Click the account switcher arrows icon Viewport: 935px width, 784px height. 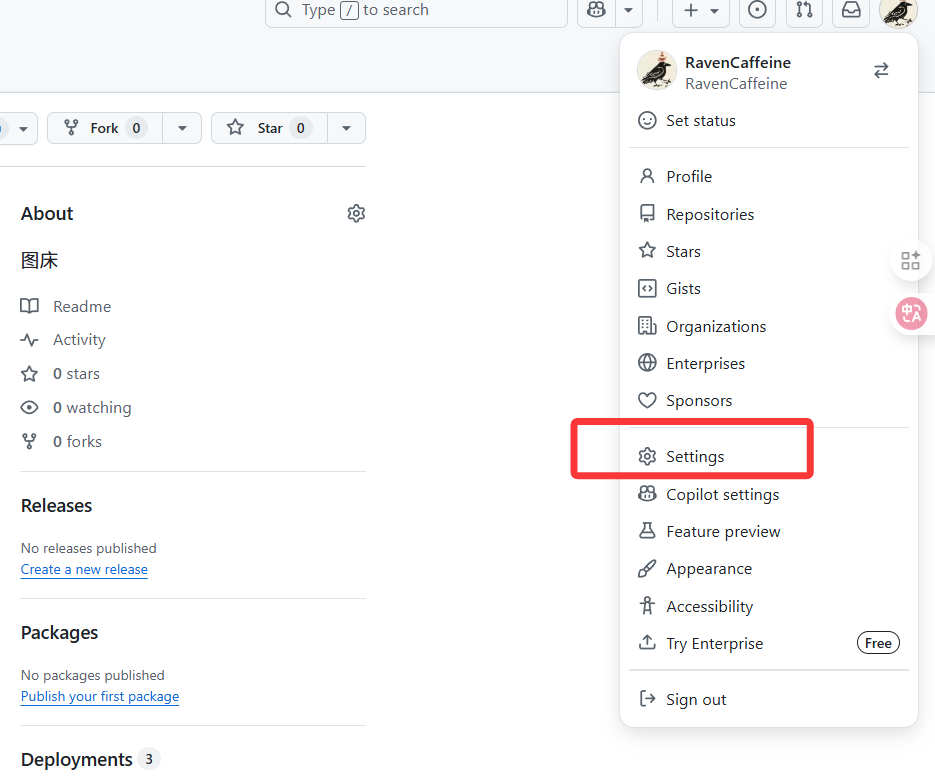pos(881,71)
